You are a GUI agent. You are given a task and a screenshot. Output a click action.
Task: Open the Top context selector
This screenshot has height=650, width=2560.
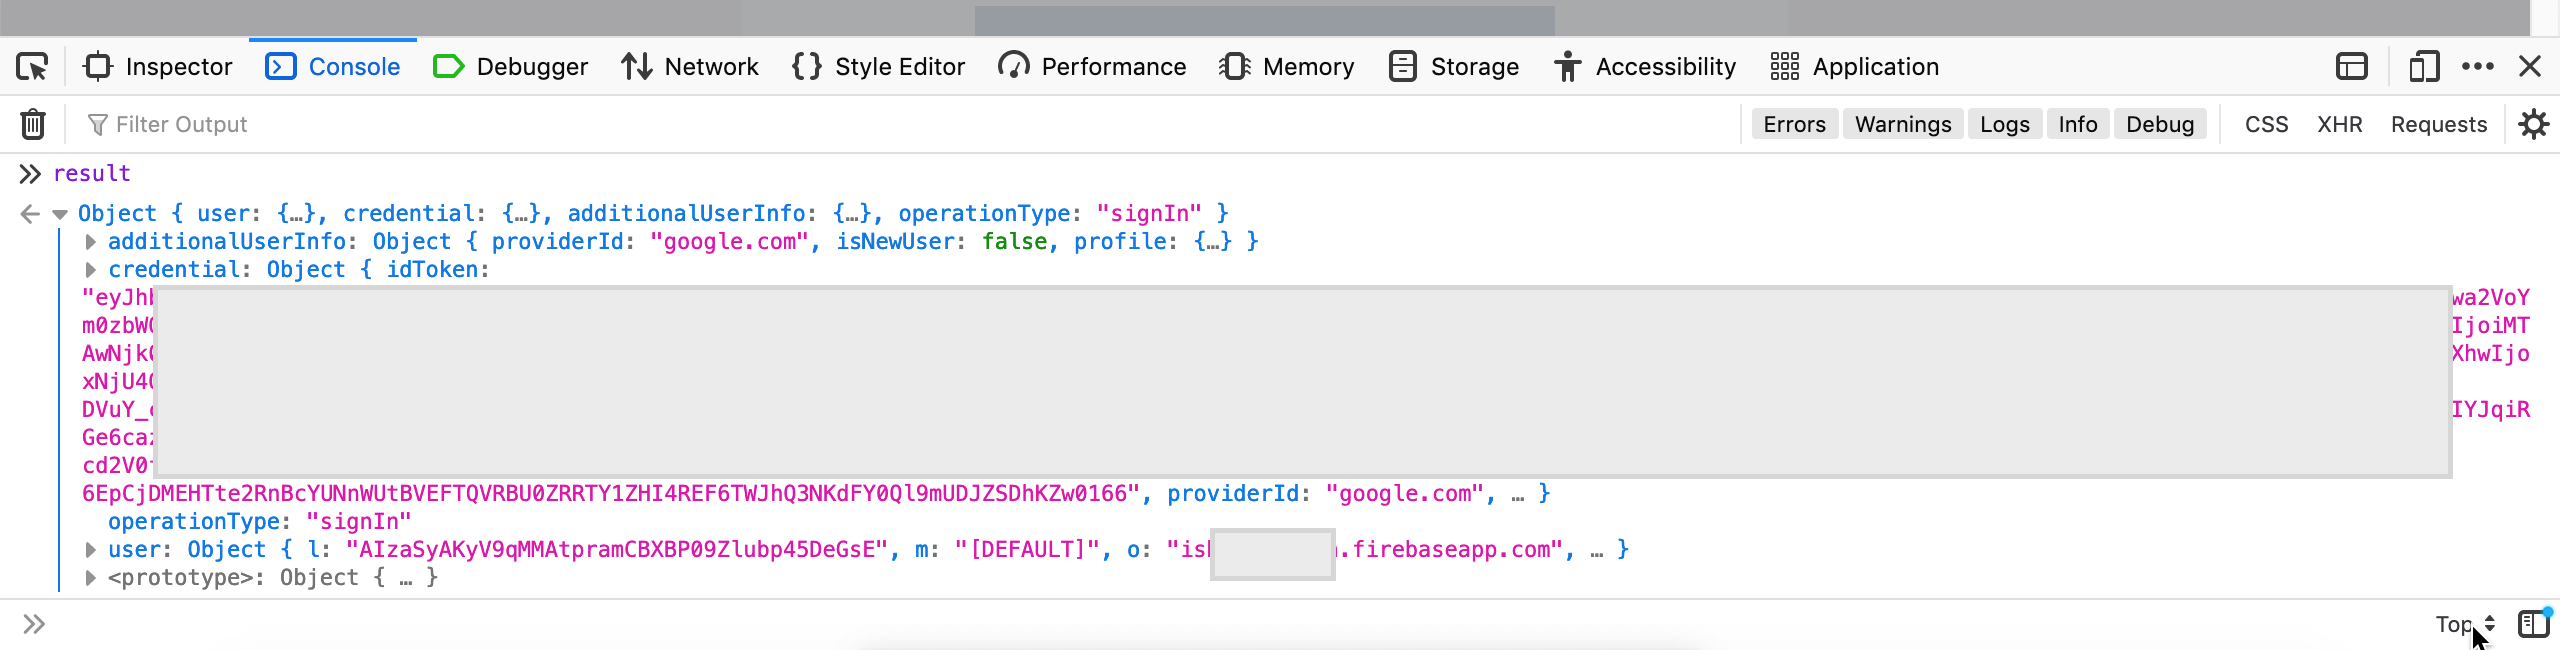[x=2466, y=625]
